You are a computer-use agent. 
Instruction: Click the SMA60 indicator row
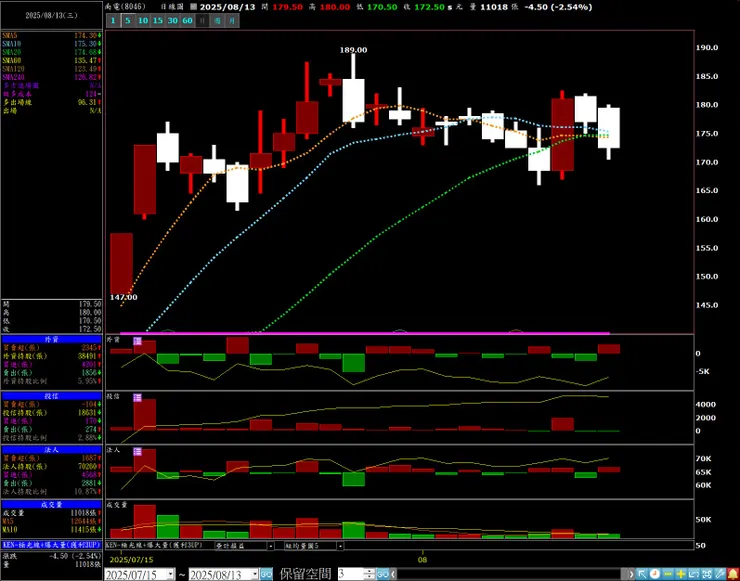tap(51, 60)
